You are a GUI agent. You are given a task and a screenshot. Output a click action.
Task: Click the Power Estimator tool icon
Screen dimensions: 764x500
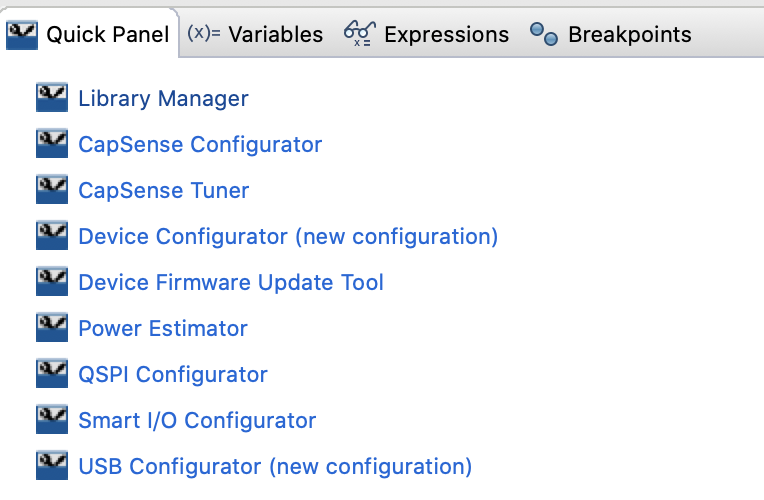coord(52,327)
